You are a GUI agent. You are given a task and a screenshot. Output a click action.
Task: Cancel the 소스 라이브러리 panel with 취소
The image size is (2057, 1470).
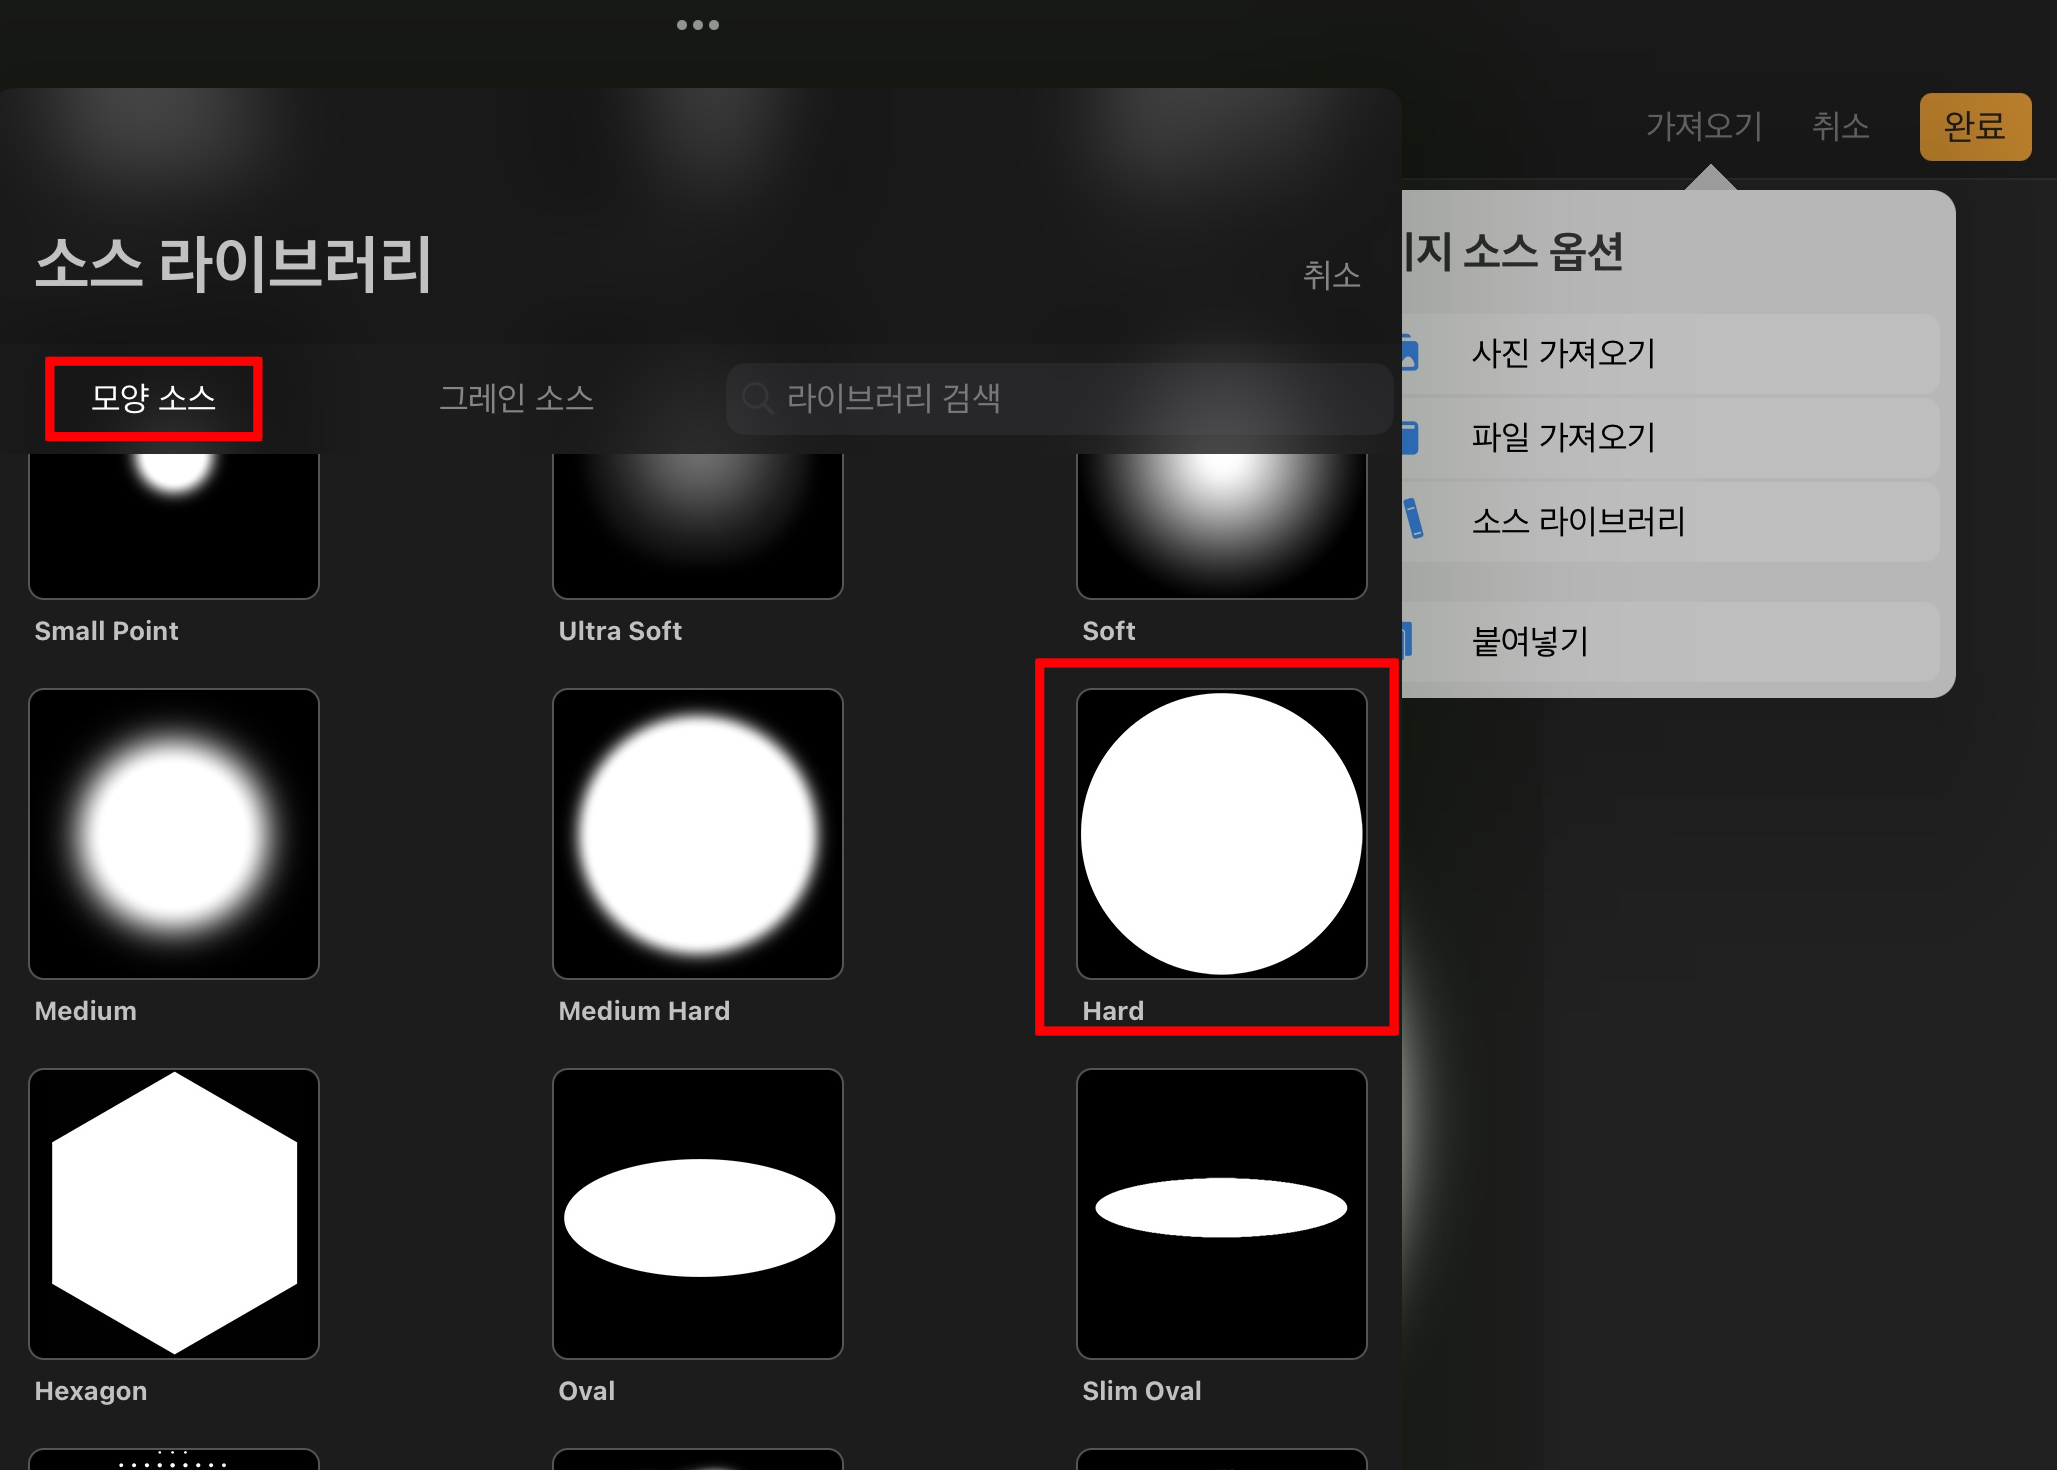pos(1331,274)
